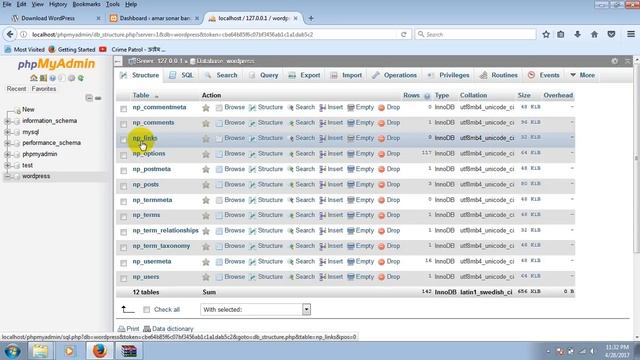Click the green reload navigation icon
Image resolution: width=640 pixels, height=360 pixels.
click(x=81, y=78)
